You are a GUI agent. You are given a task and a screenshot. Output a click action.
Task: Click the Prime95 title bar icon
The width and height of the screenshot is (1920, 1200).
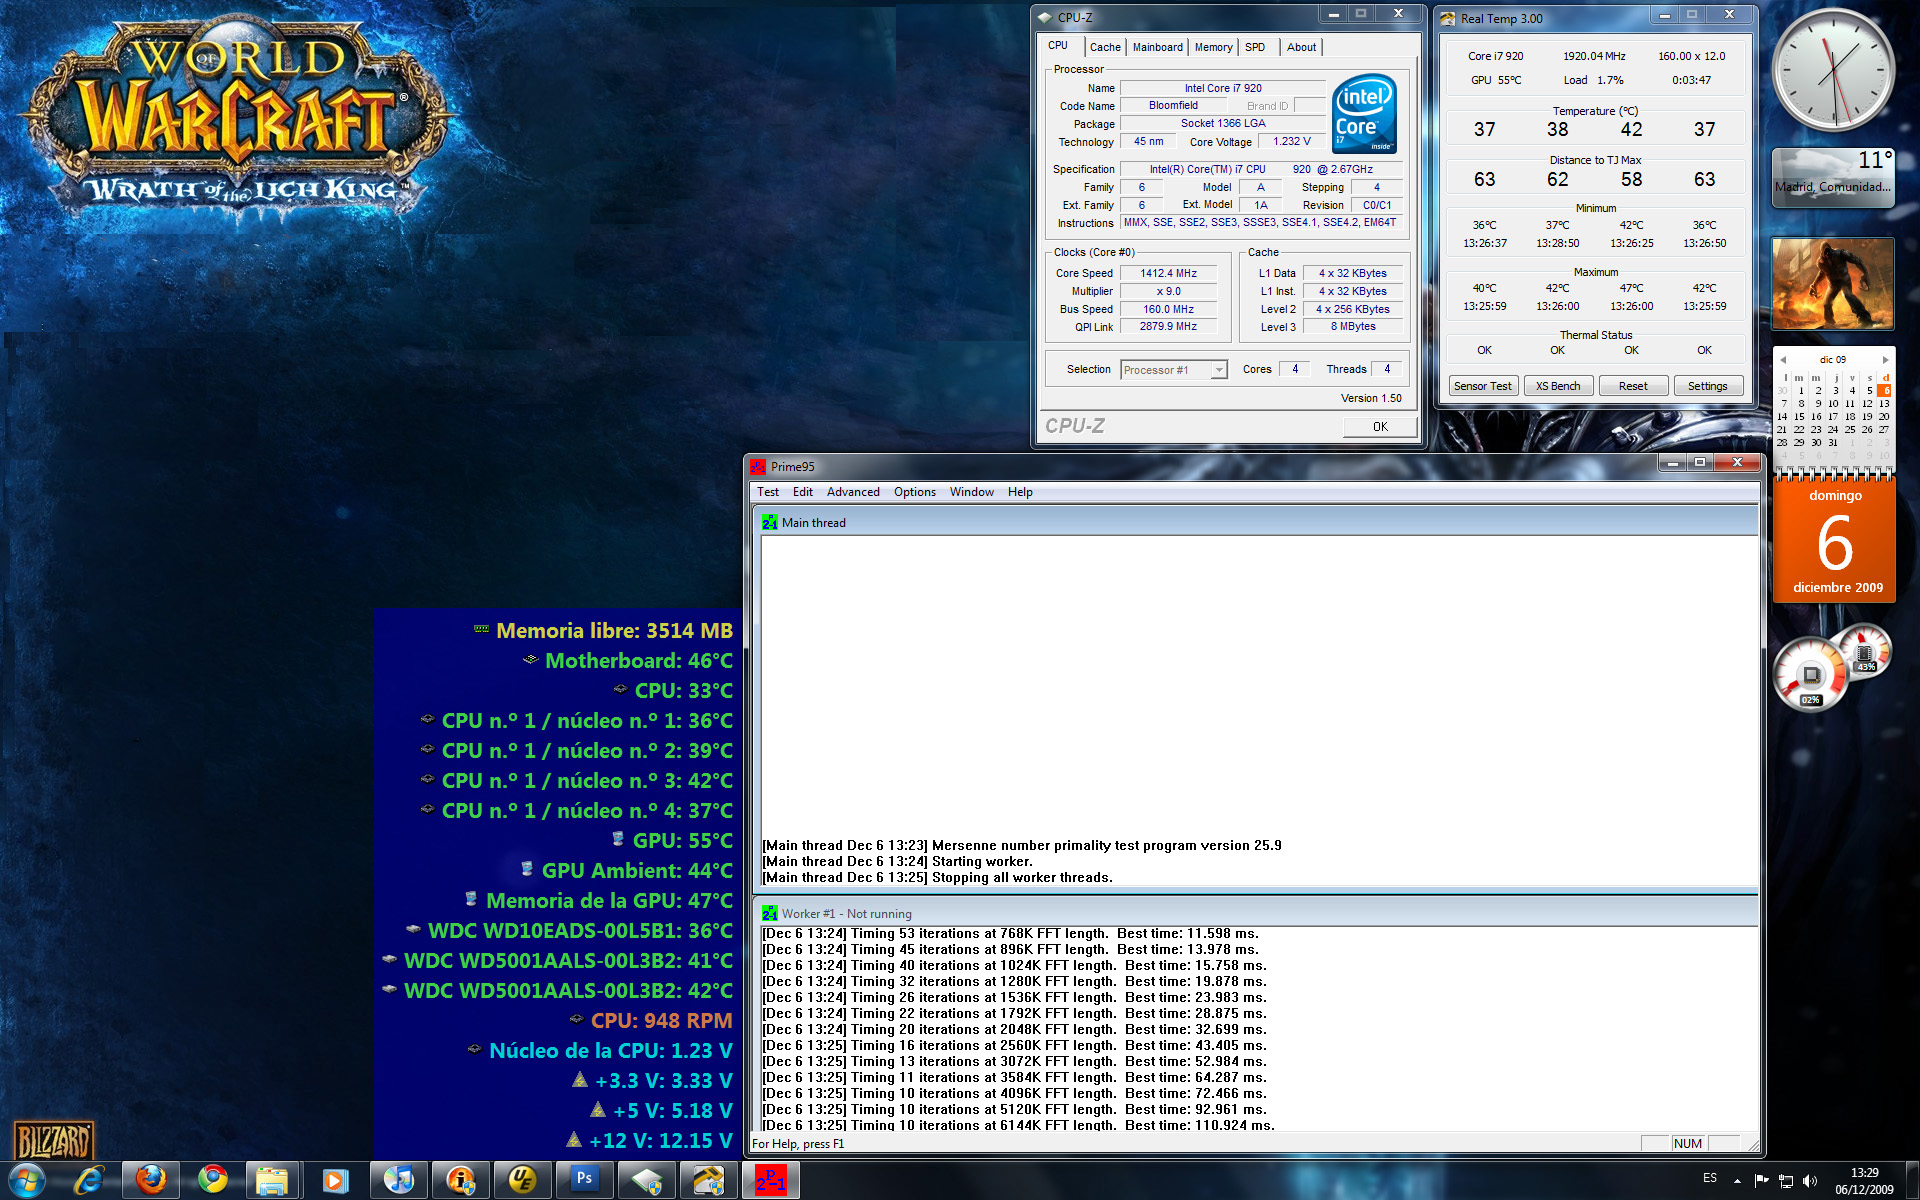[x=758, y=466]
